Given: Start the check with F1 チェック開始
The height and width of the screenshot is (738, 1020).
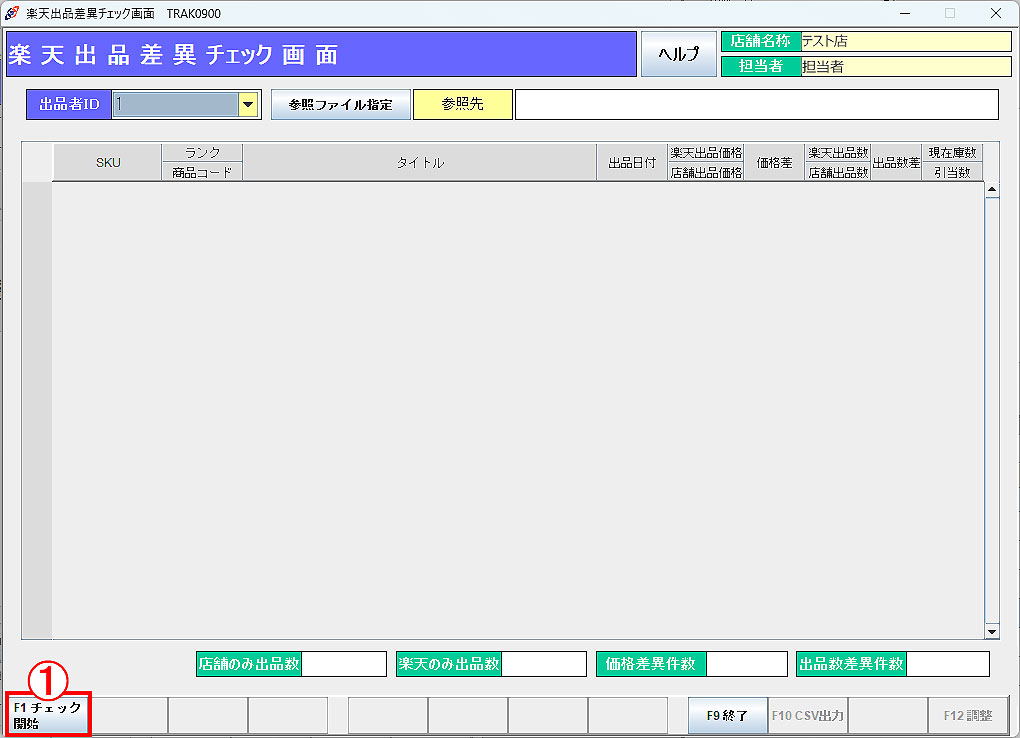Looking at the screenshot, I should 48,715.
